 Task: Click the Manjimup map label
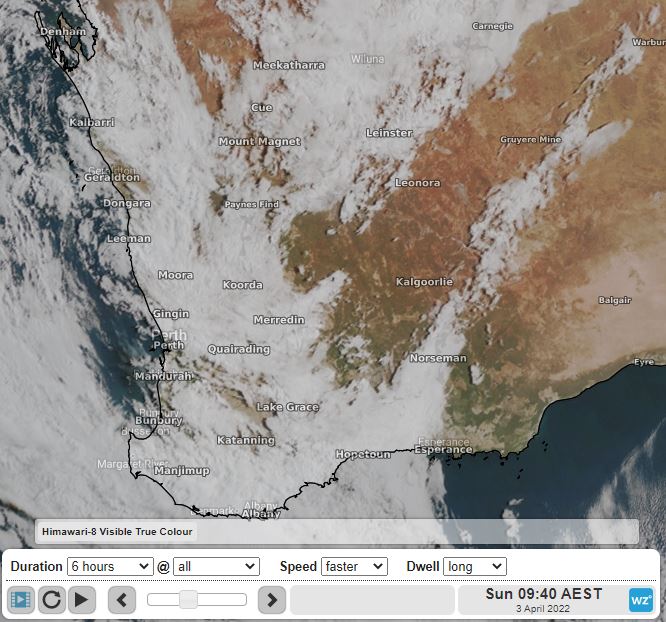click(x=182, y=471)
